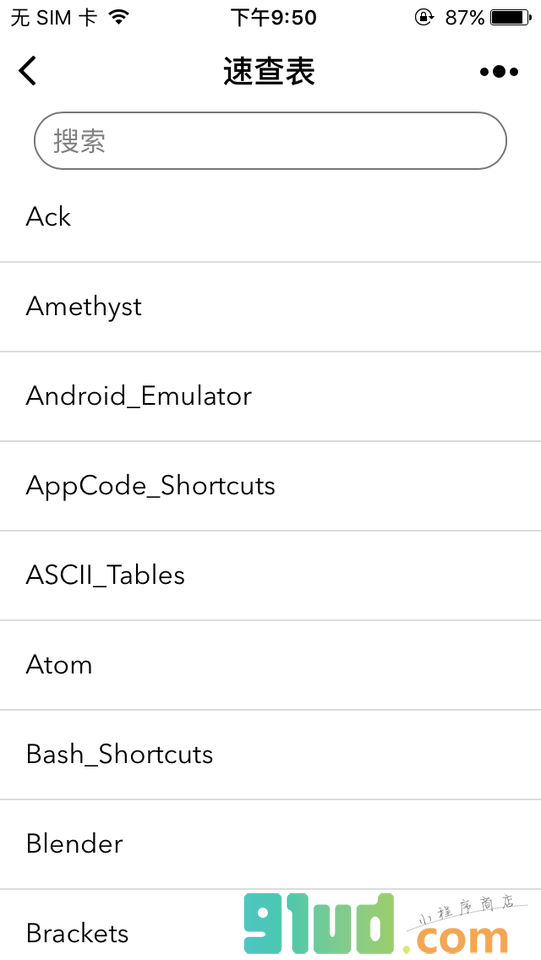The height and width of the screenshot is (960, 541).
Task: Choose Bash_Shortcuts from the list
Action: pos(270,754)
